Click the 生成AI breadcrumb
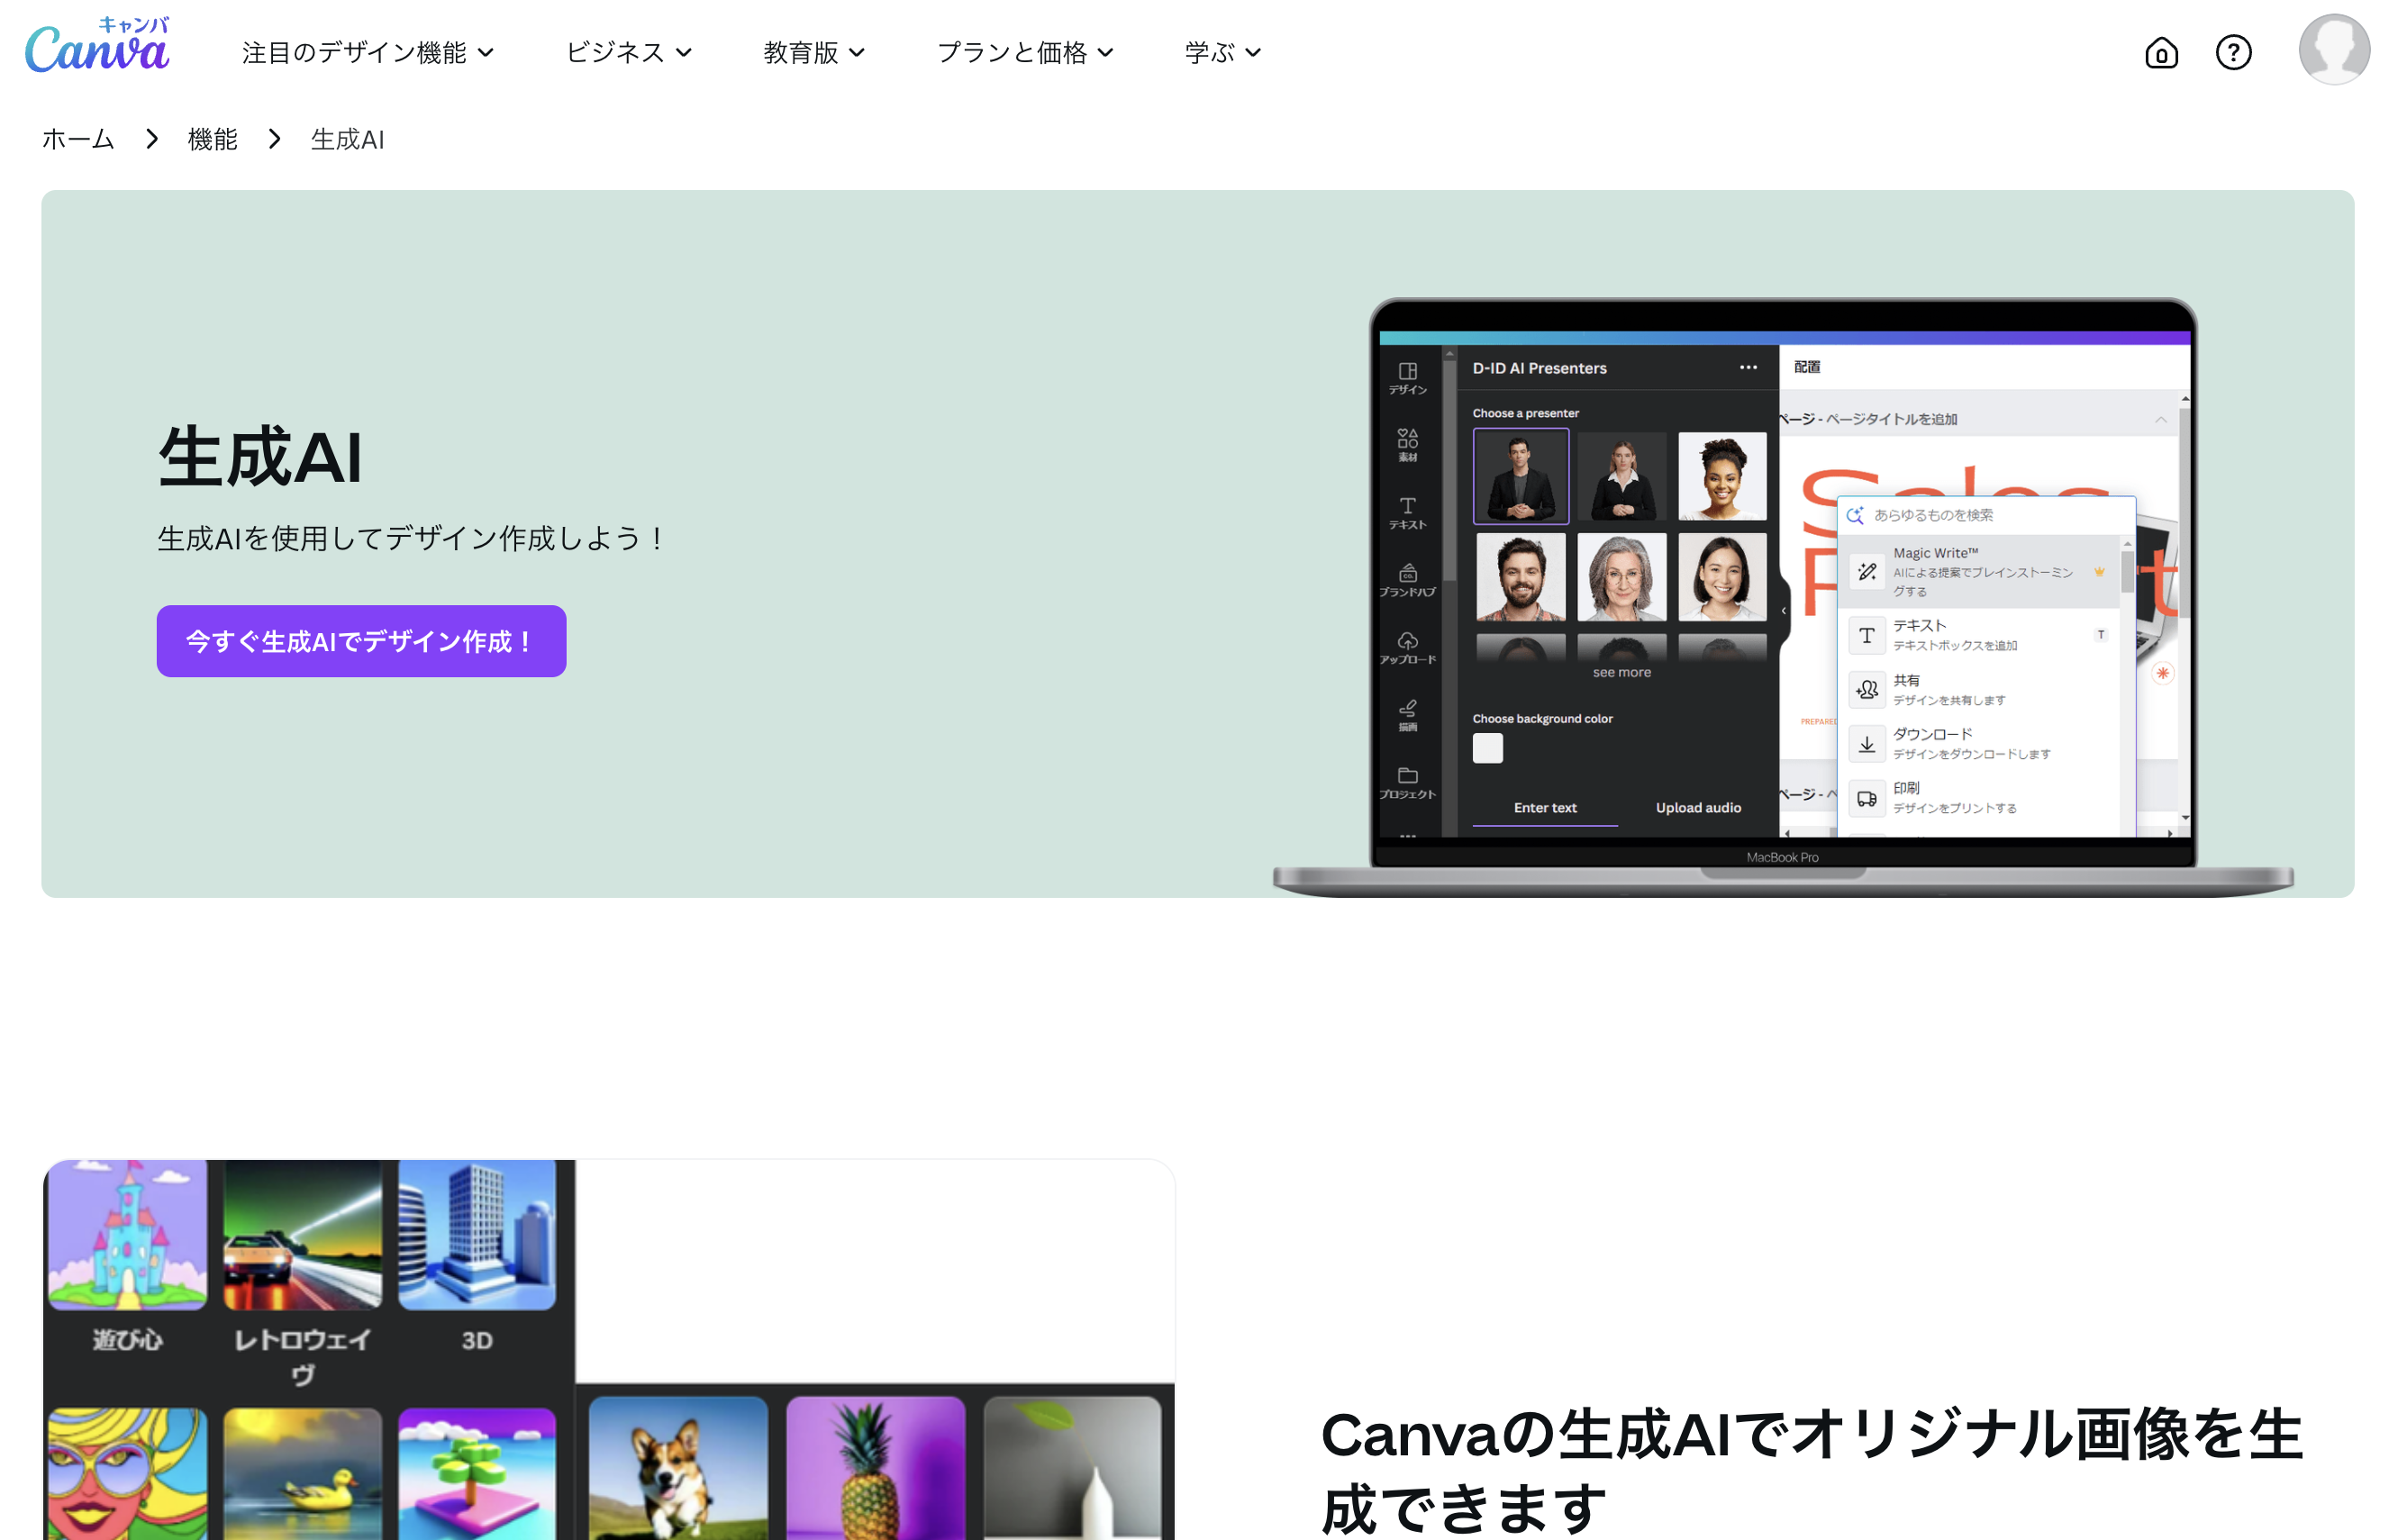This screenshot has height=1540, width=2407. coord(347,139)
